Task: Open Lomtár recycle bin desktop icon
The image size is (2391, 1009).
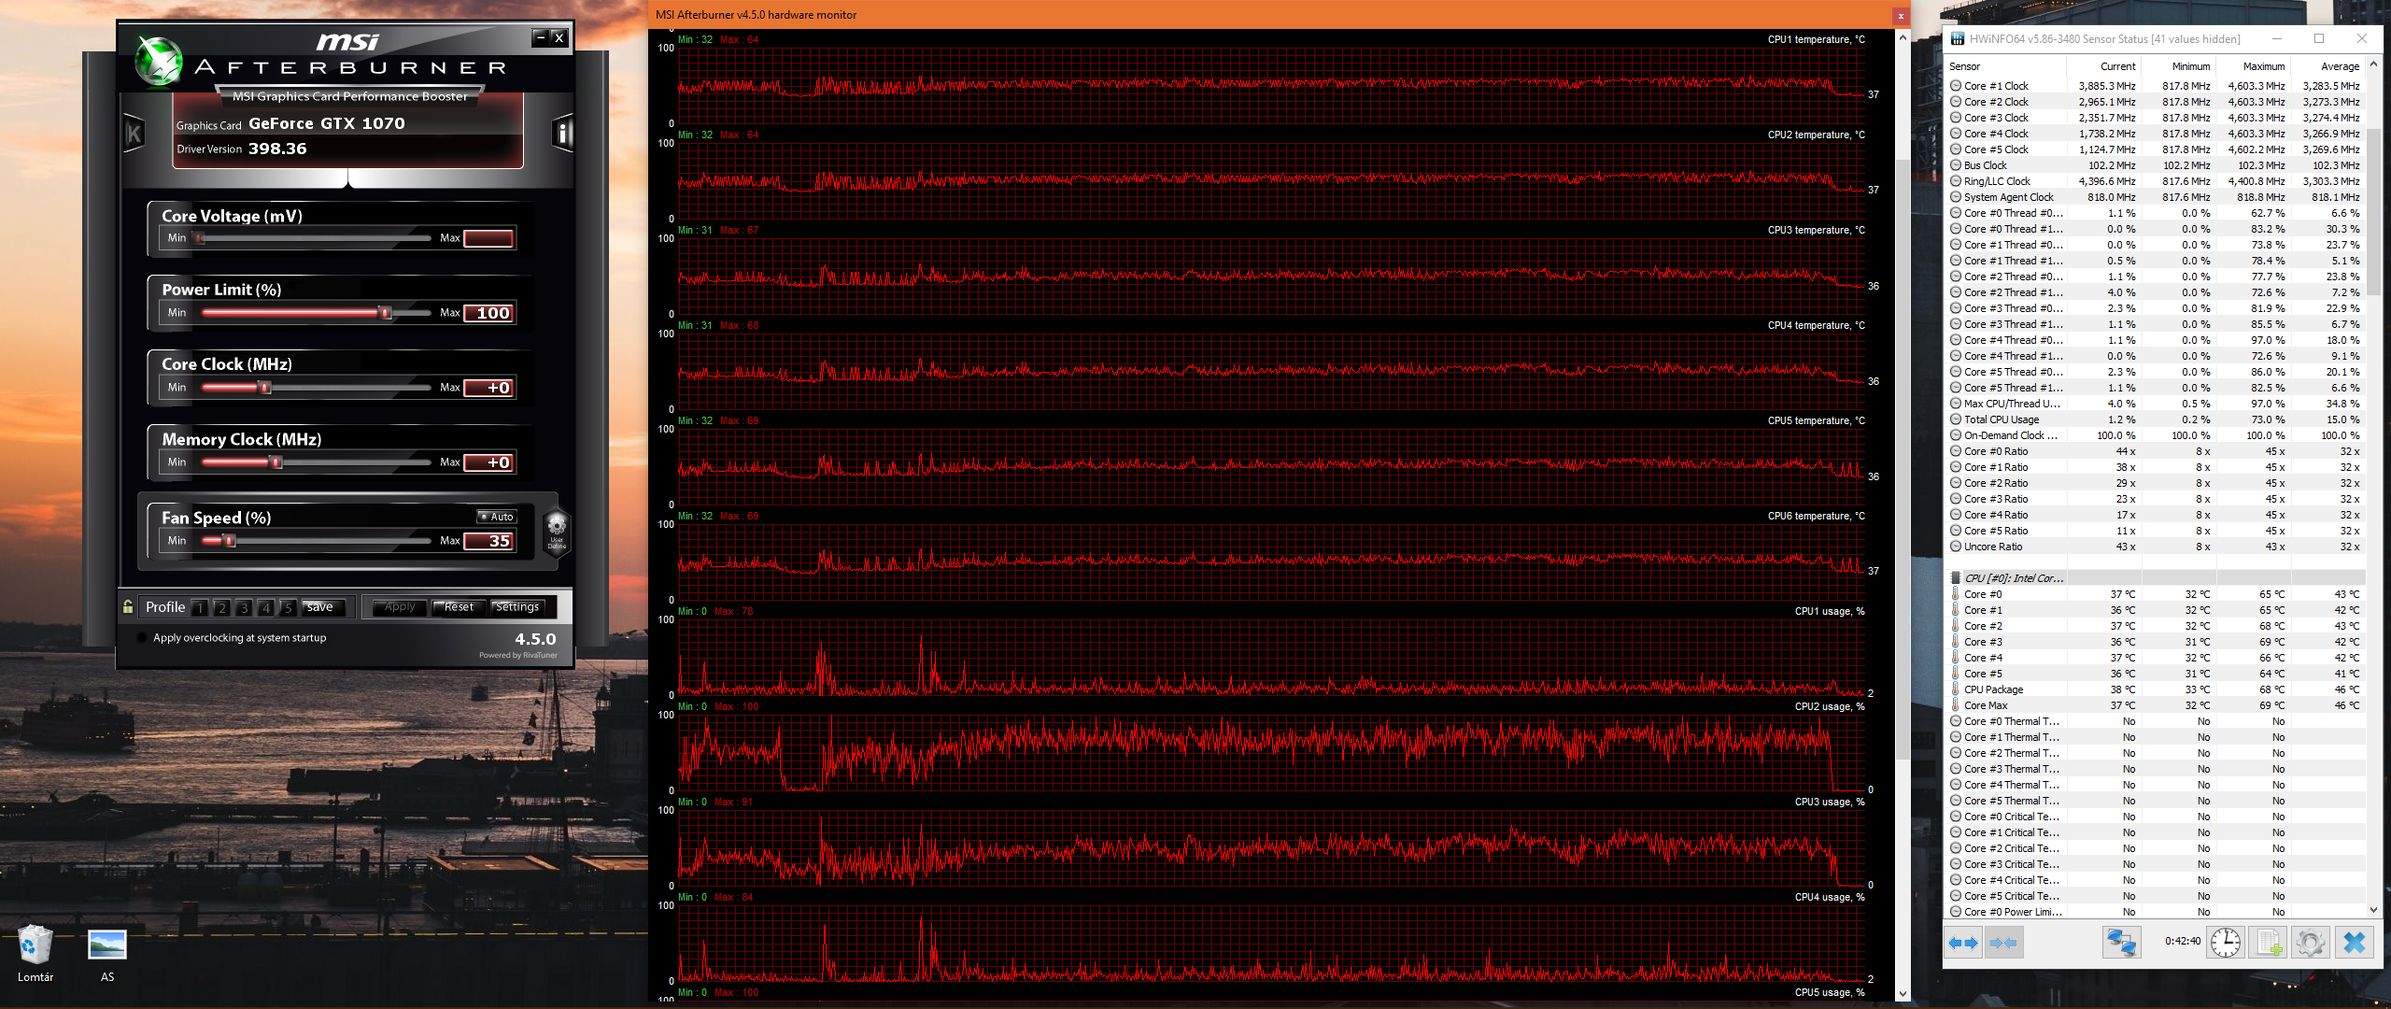Action: tap(35, 953)
